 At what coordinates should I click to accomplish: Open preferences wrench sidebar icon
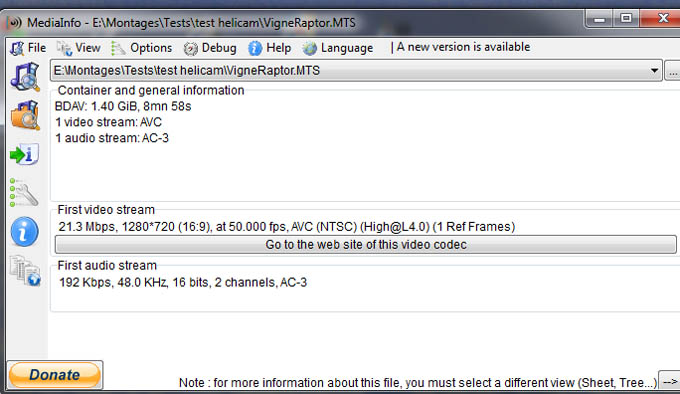[24, 193]
